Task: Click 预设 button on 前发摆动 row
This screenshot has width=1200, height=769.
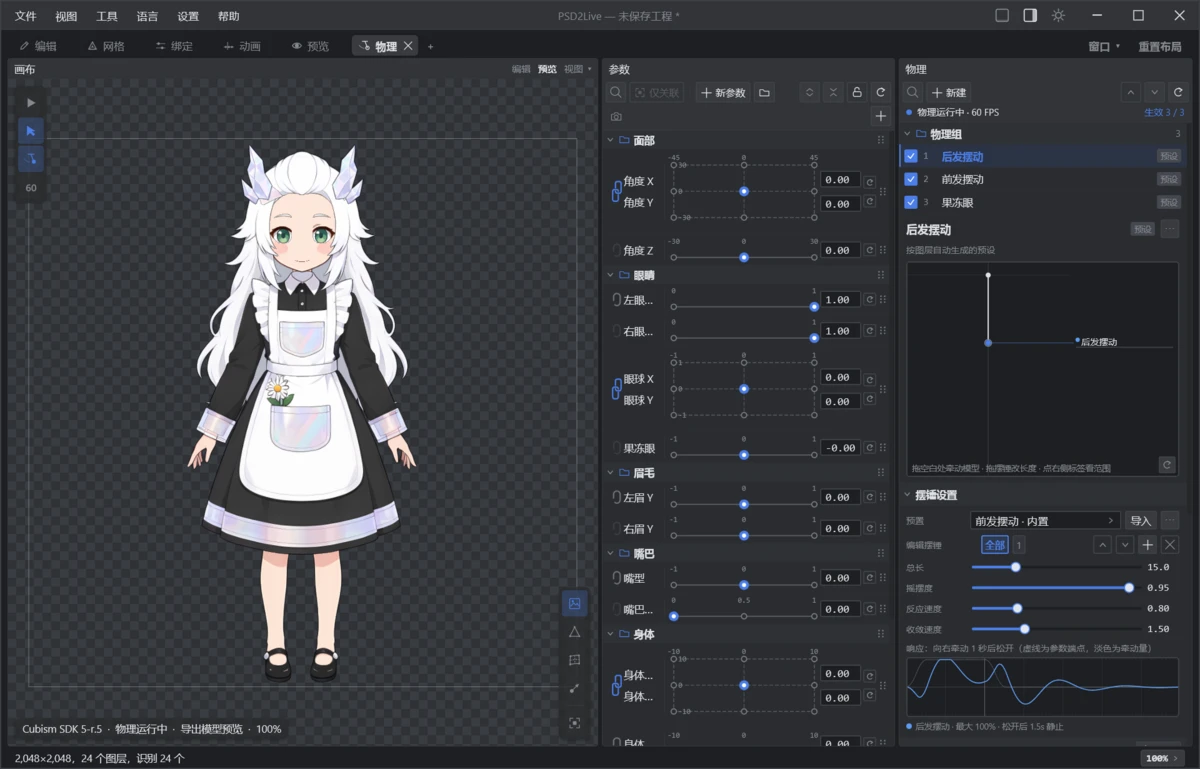Action: 1168,179
